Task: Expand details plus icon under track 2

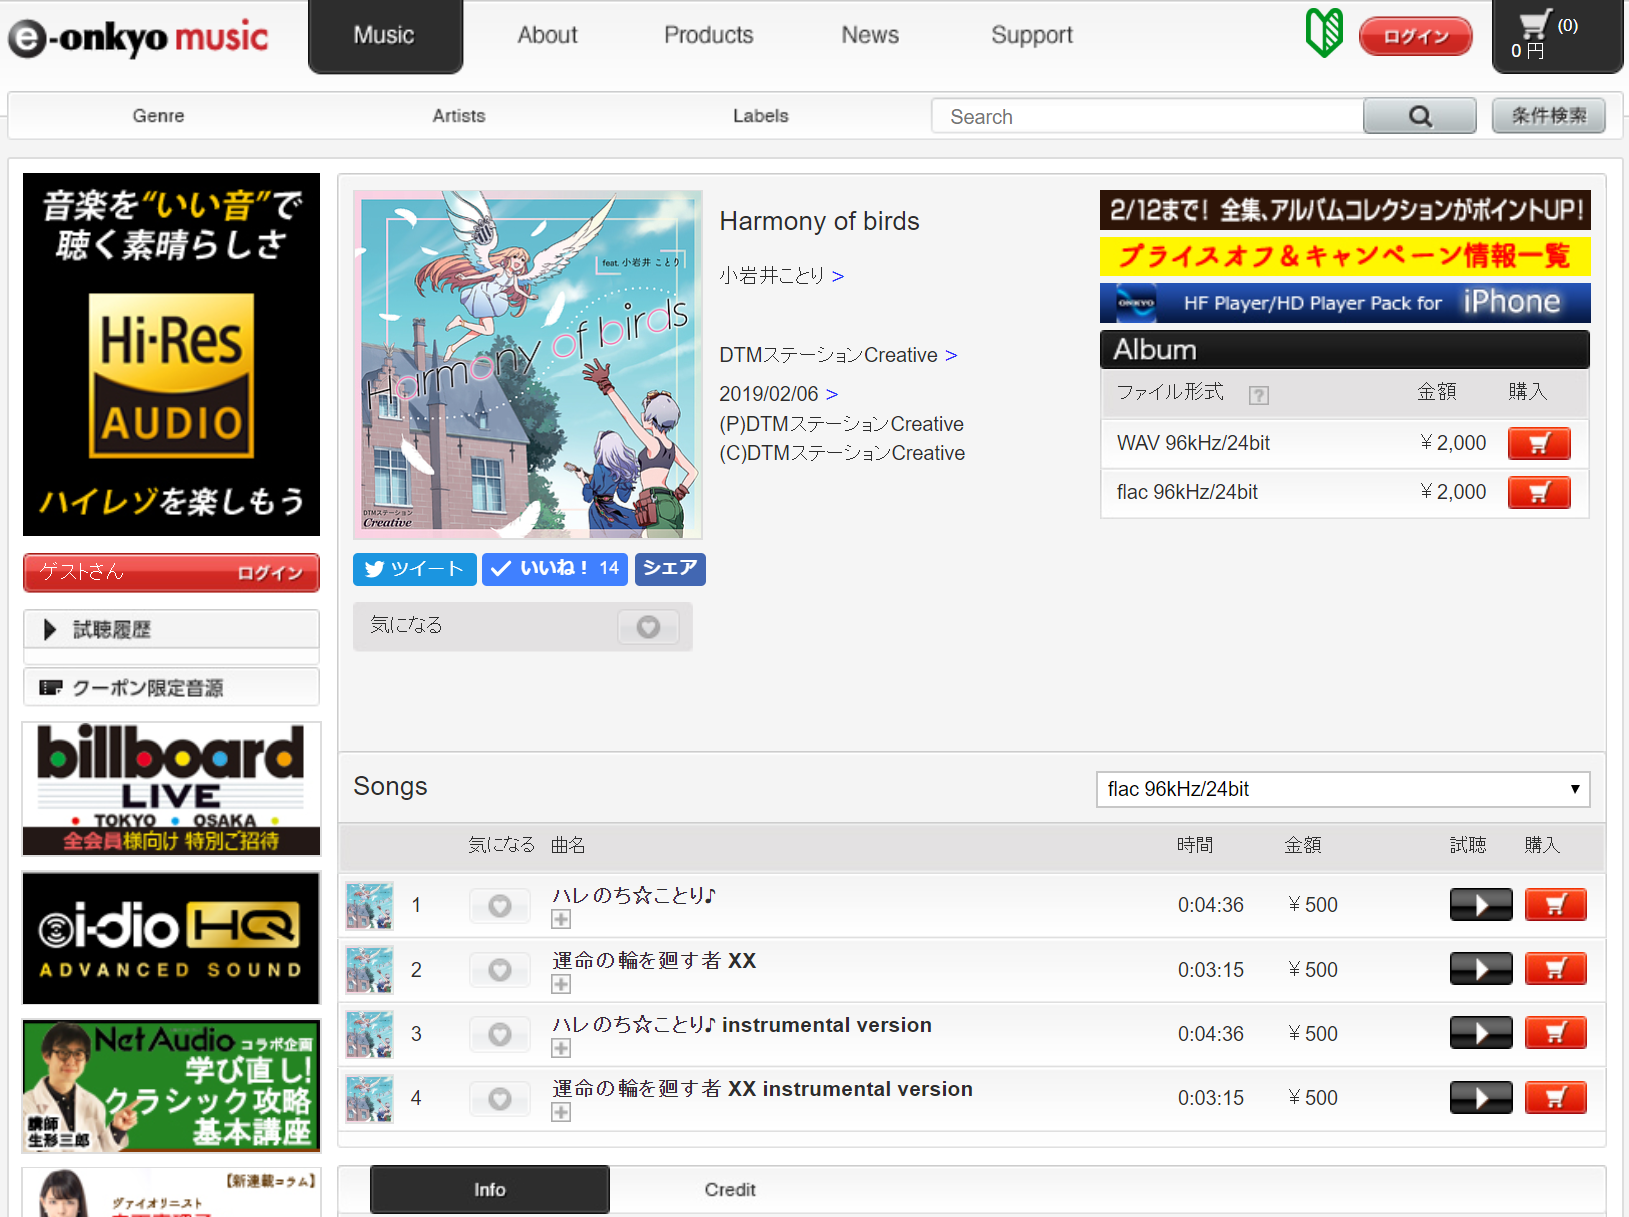Action: 561,985
